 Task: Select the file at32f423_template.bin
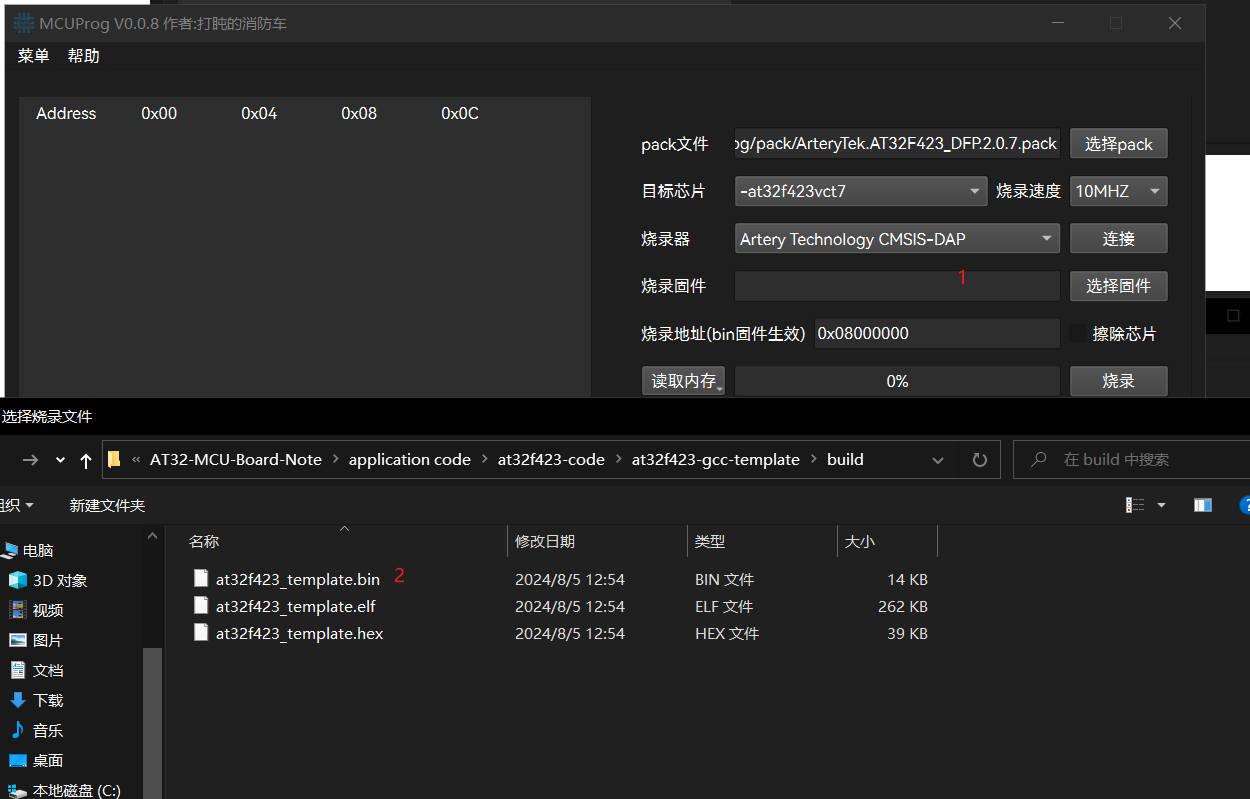click(298, 579)
